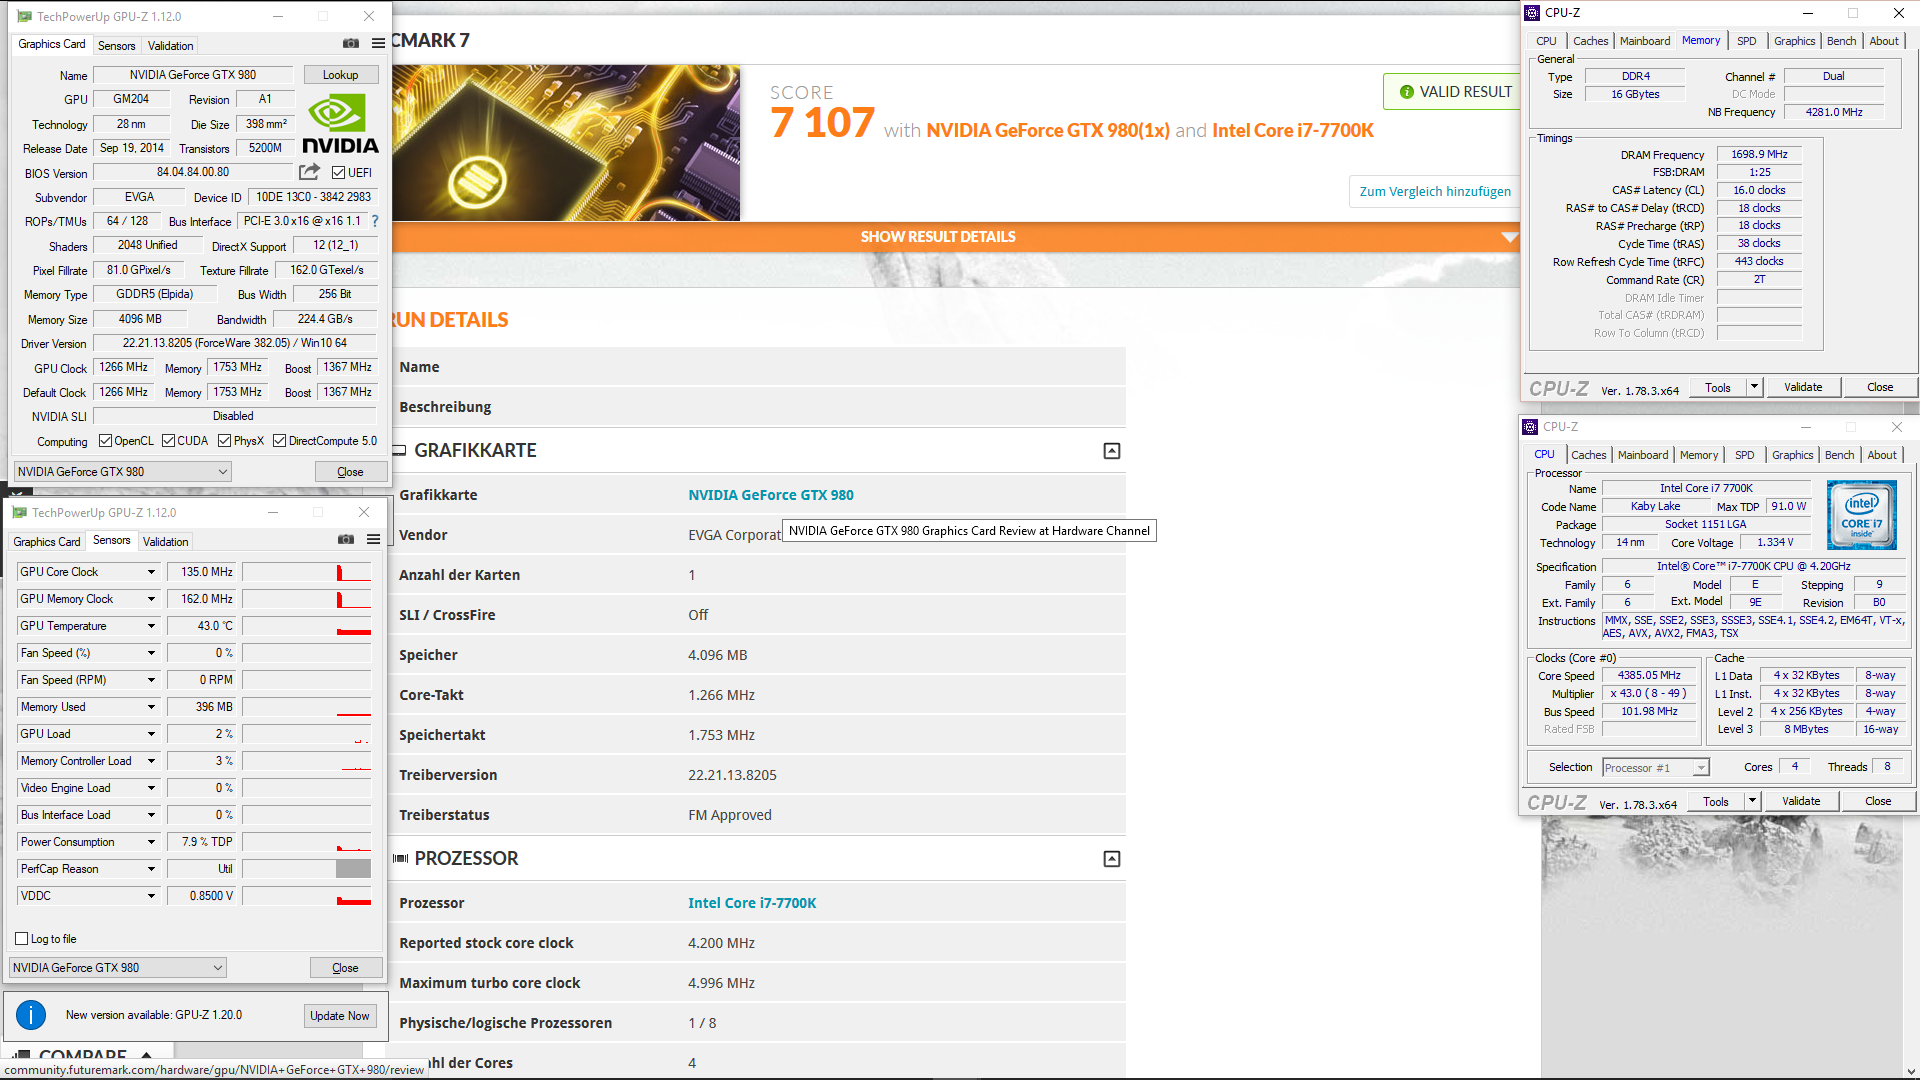Open the Power Consumption sensor dropdown

pos(151,842)
